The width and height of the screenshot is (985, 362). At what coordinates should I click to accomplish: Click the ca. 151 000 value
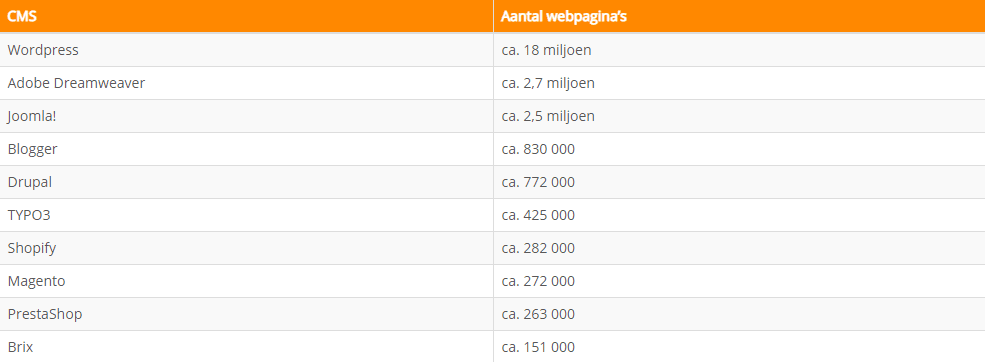(x=538, y=347)
